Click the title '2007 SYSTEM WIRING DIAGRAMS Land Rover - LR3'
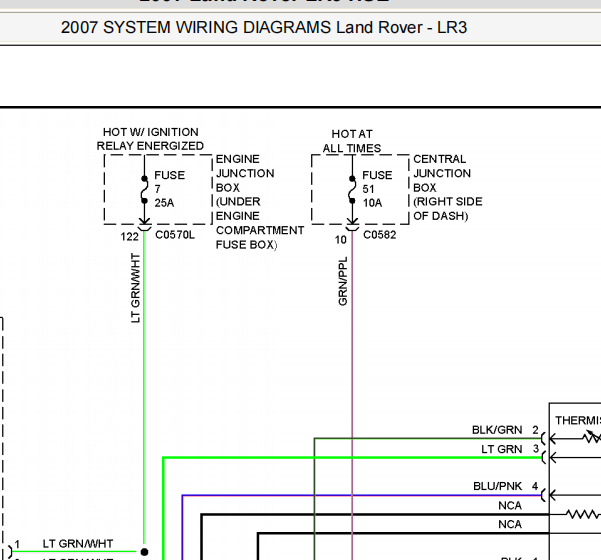The image size is (601, 560). click(x=264, y=28)
